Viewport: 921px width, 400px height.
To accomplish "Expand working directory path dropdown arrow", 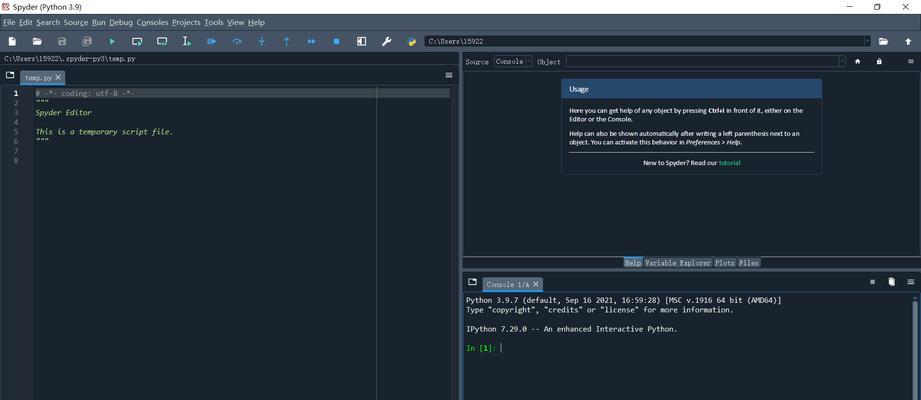I will coord(867,42).
